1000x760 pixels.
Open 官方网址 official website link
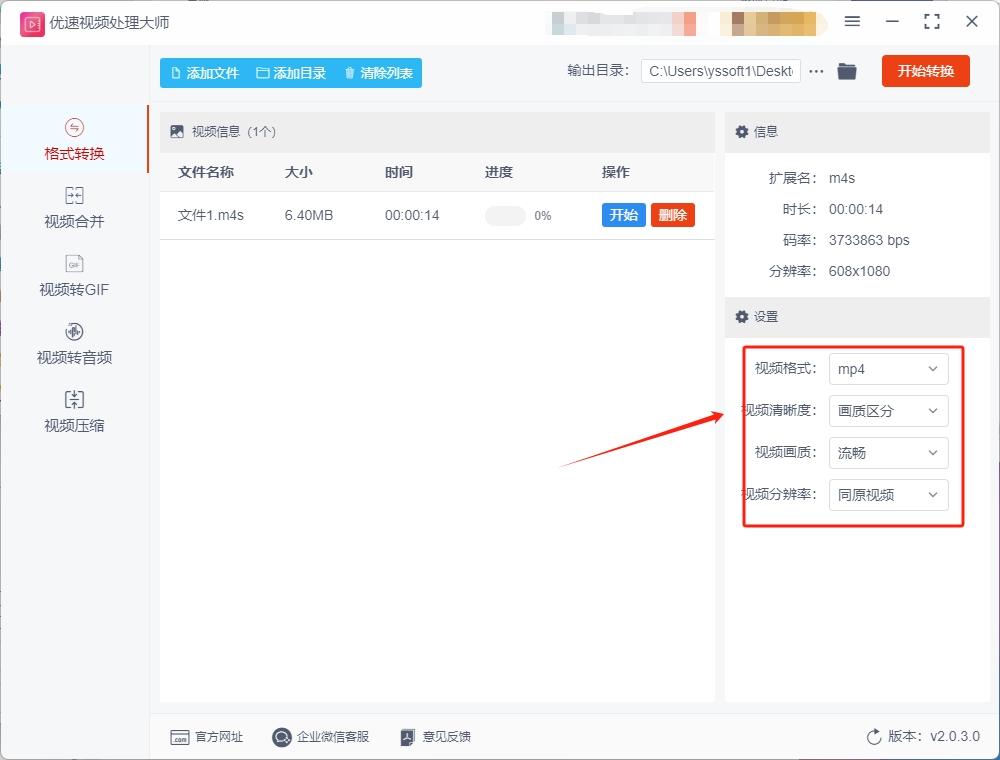207,737
